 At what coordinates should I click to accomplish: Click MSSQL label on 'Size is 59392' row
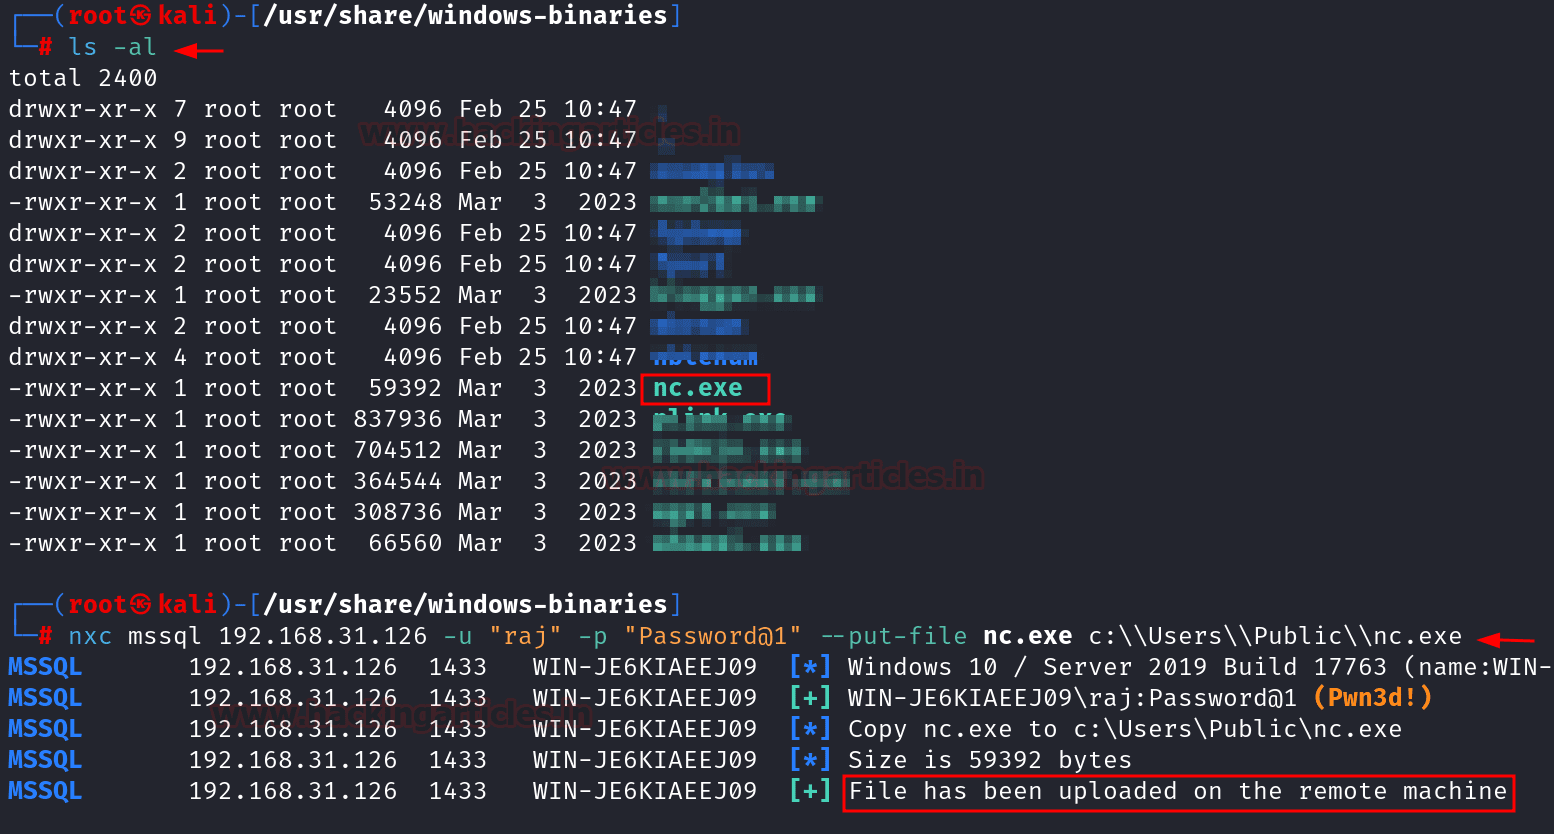45,760
